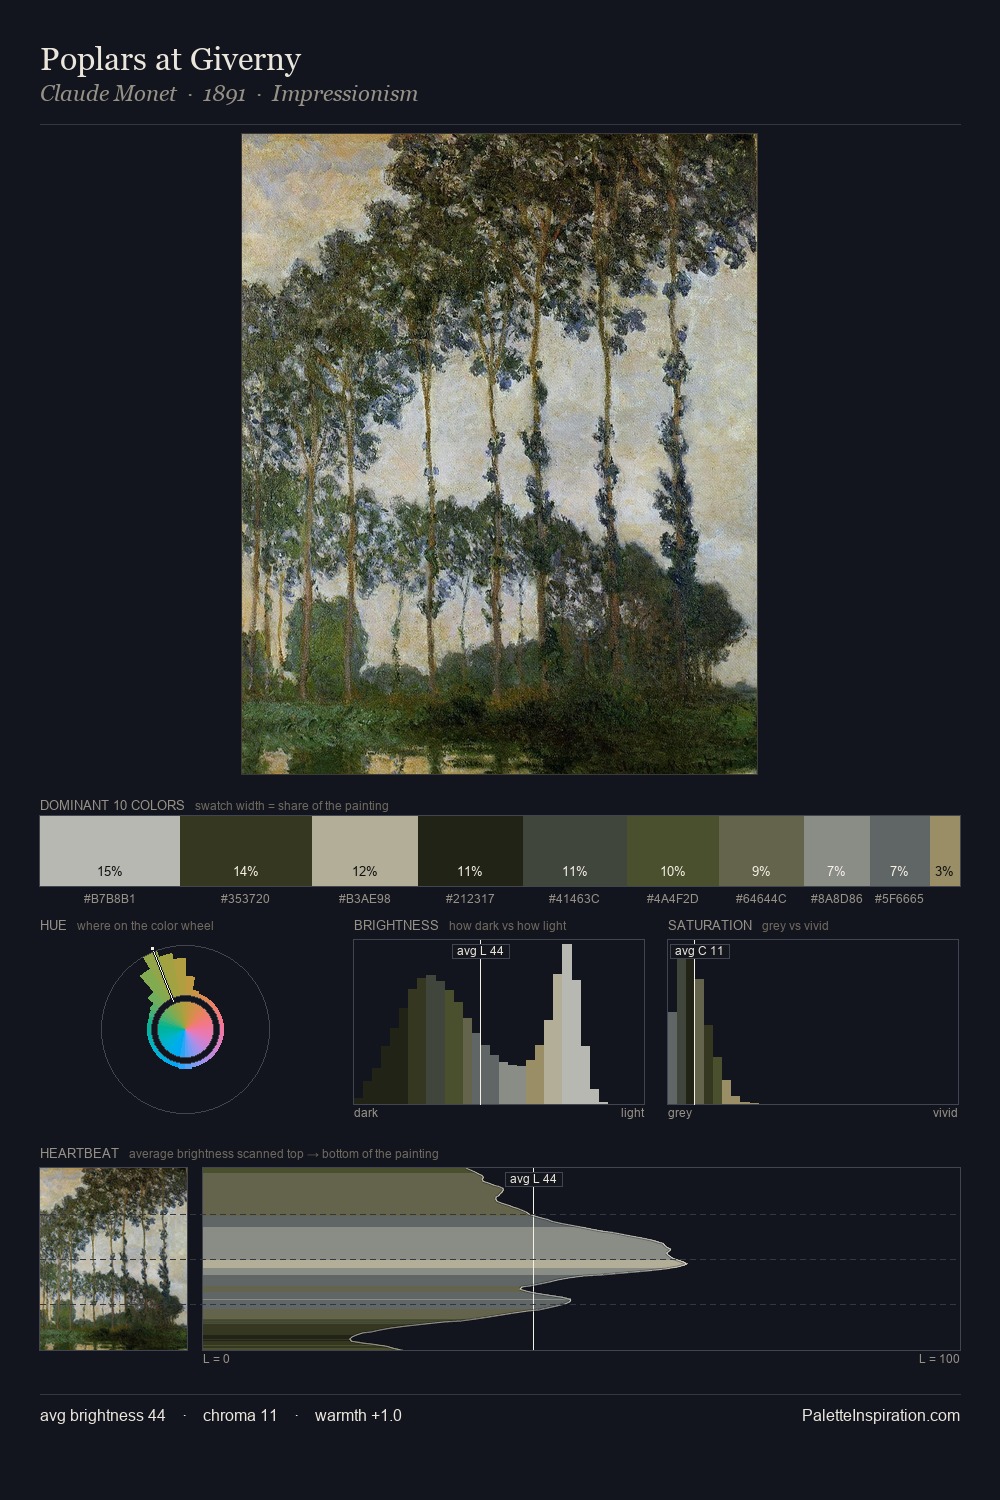The image size is (1000, 1500).
Task: Click the #5F6665 hex code
Action: click(x=899, y=899)
